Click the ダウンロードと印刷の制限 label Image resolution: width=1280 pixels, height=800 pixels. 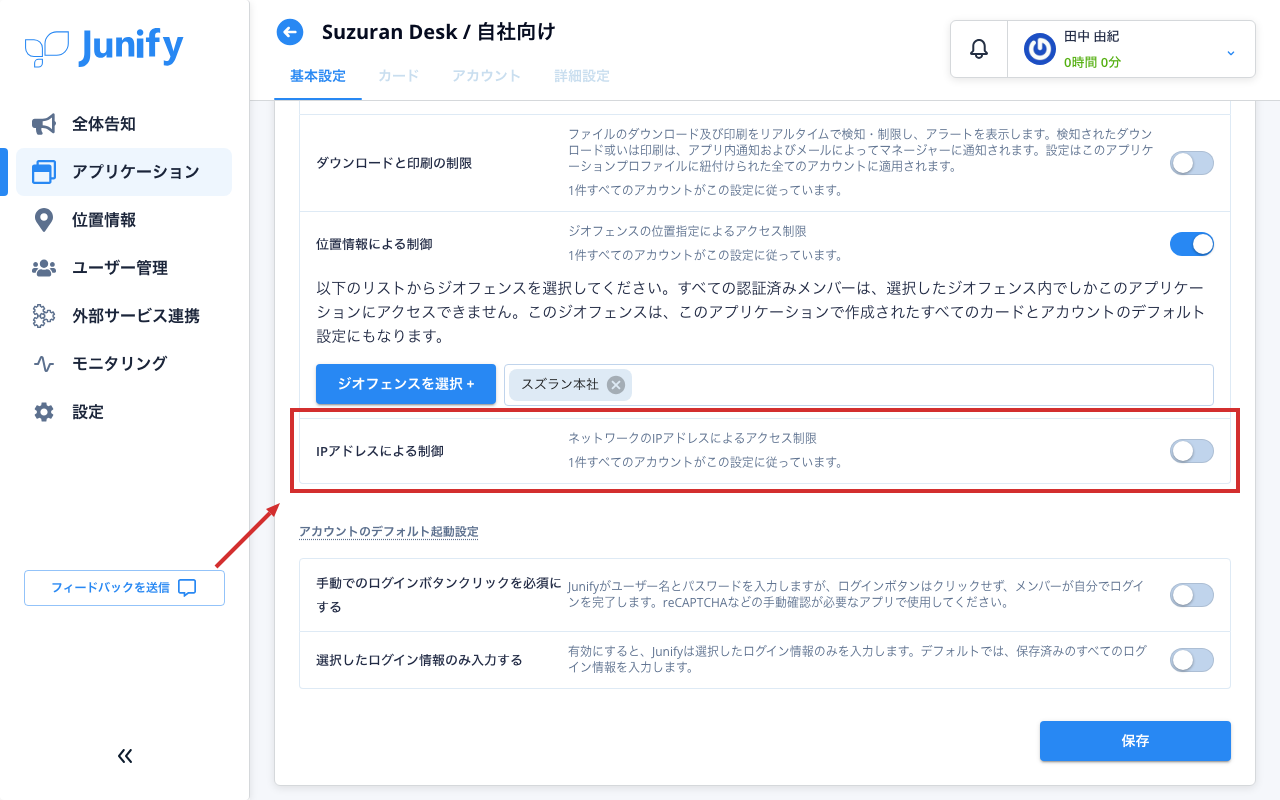pos(394,163)
